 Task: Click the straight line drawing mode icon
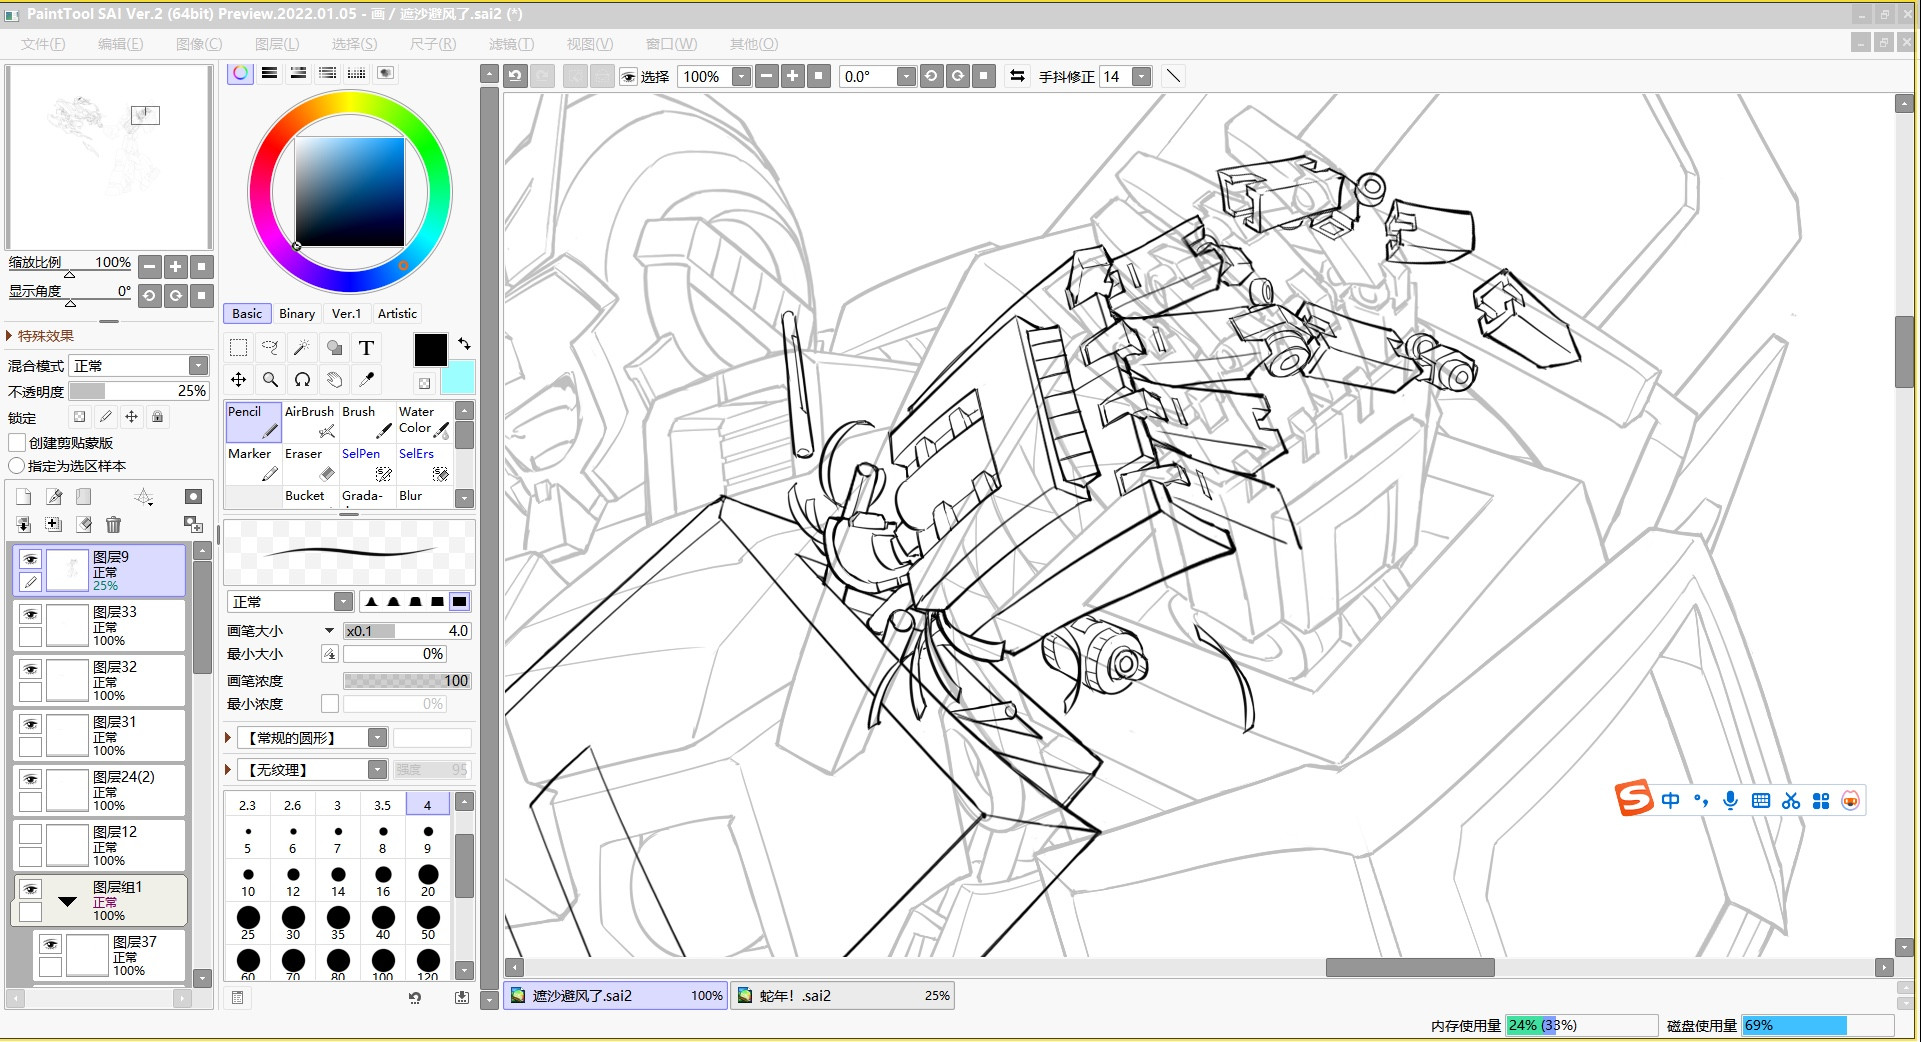pos(1174,76)
